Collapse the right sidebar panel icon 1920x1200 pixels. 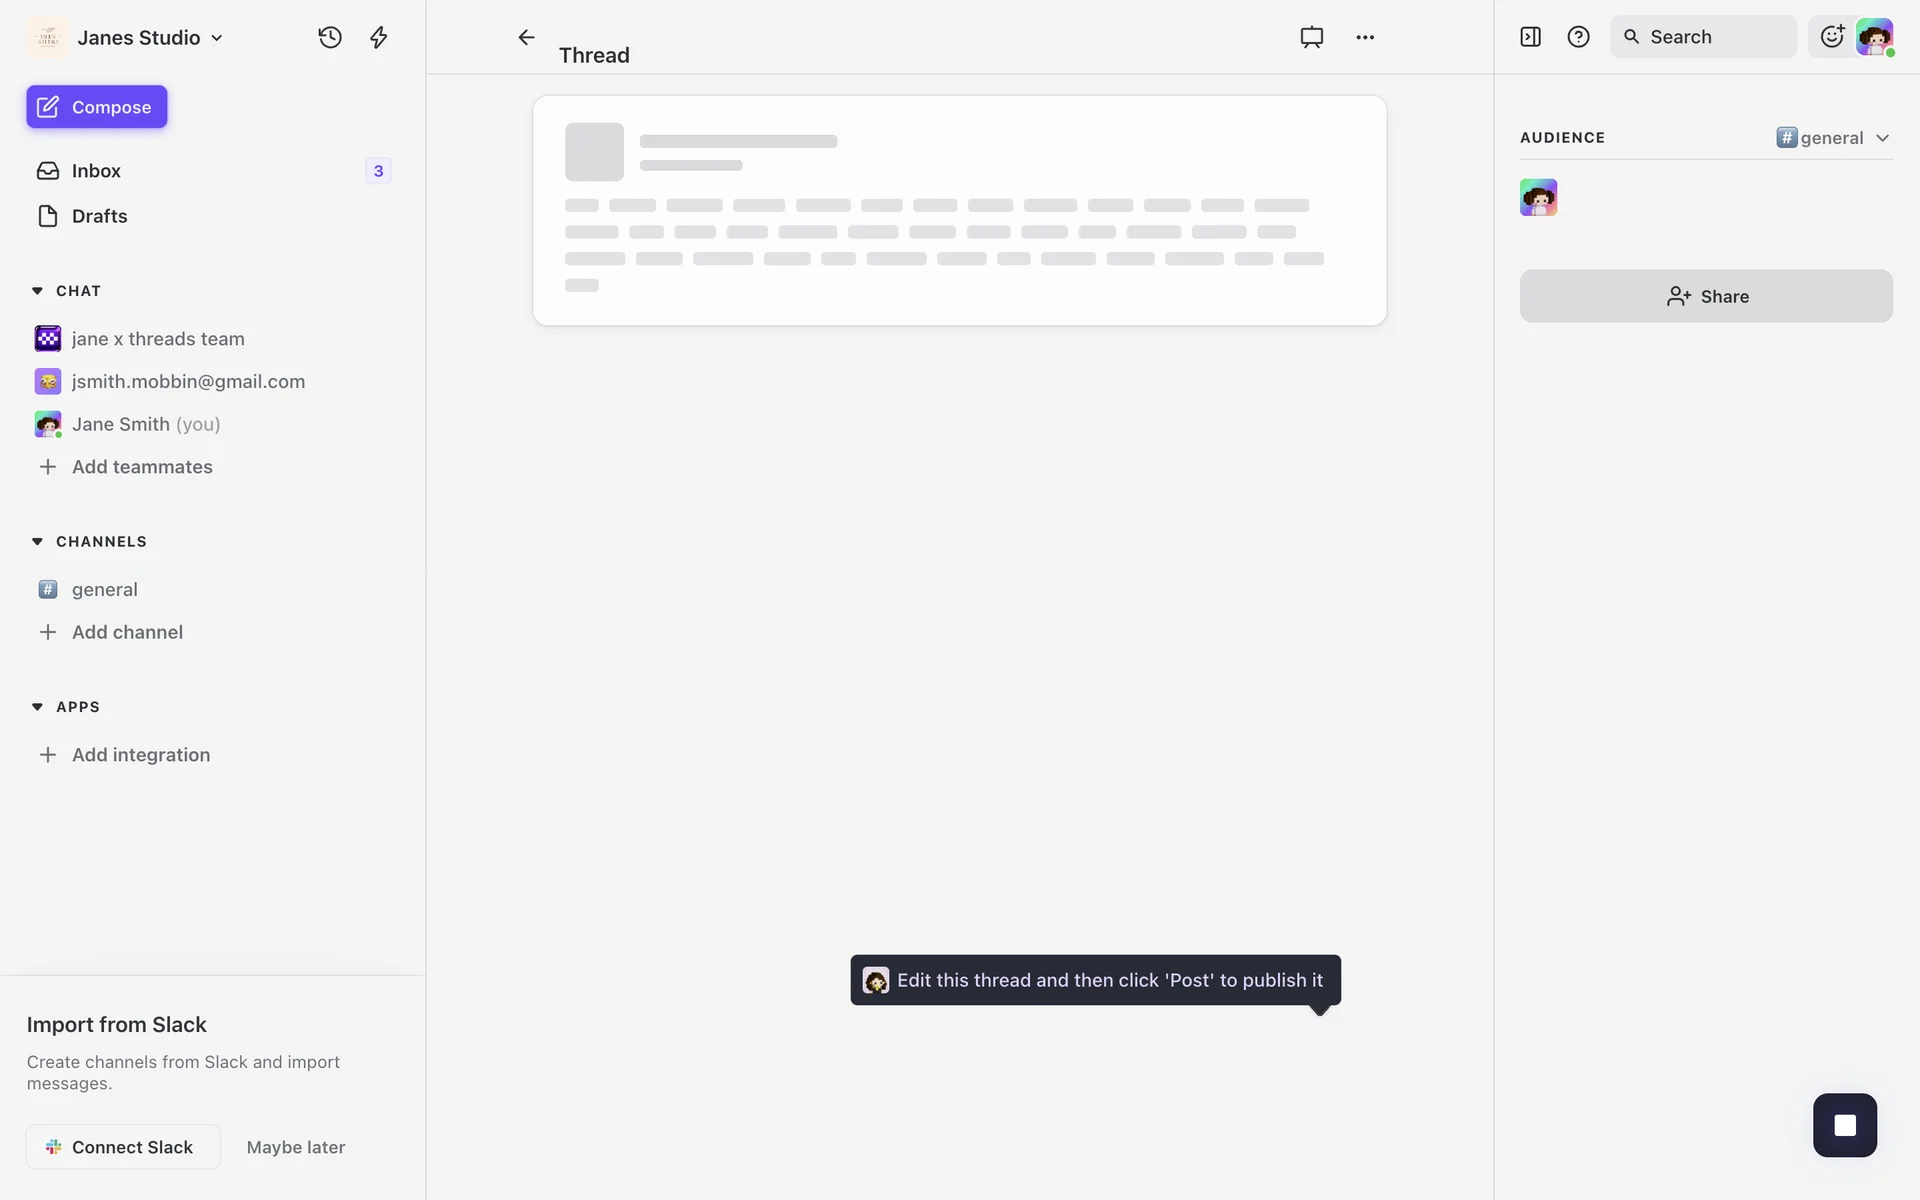click(1530, 37)
